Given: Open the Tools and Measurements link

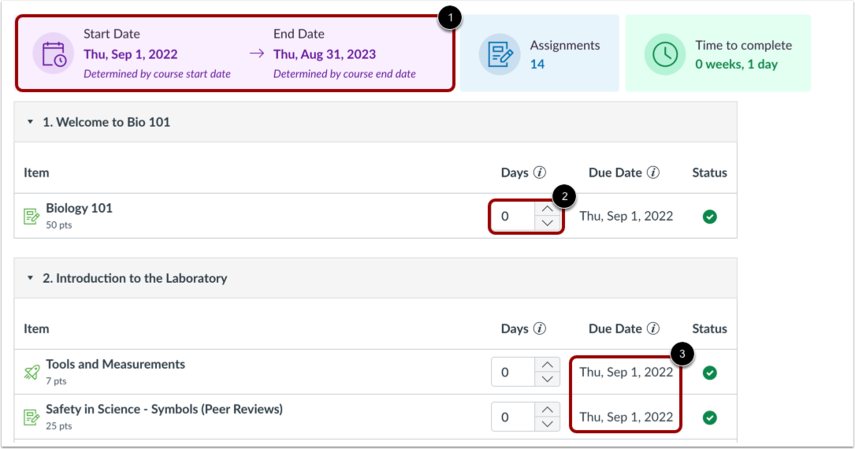Looking at the screenshot, I should tap(115, 364).
